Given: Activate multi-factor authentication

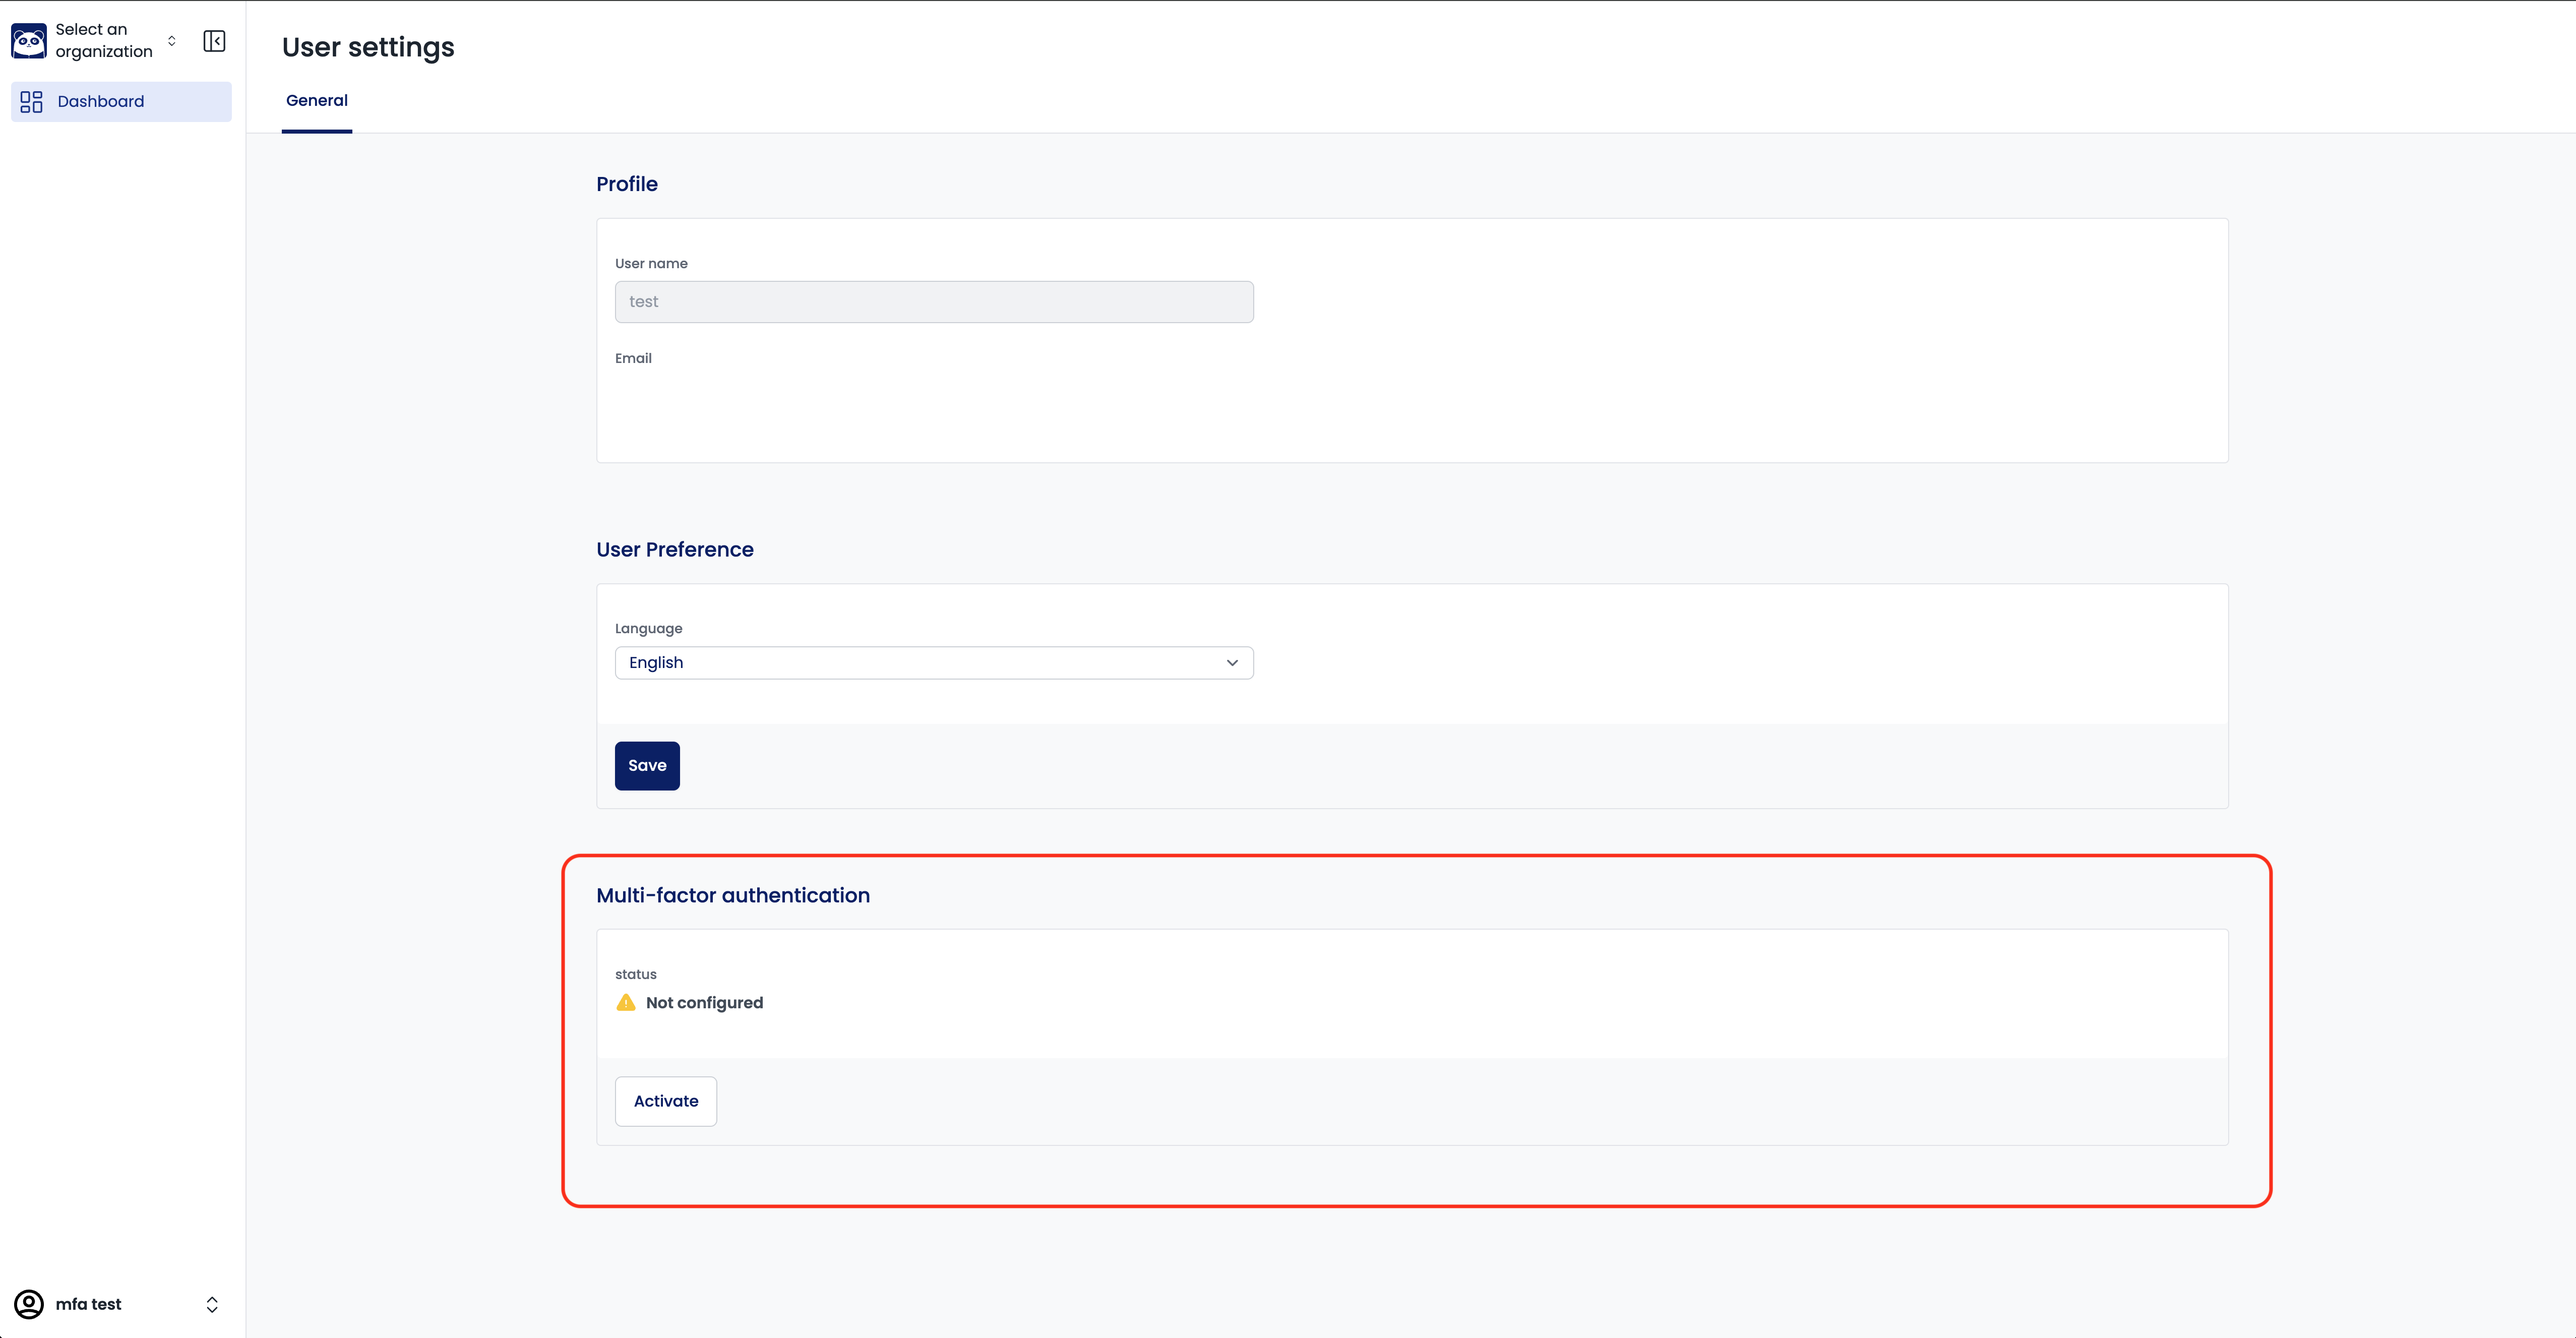Looking at the screenshot, I should click(666, 1101).
